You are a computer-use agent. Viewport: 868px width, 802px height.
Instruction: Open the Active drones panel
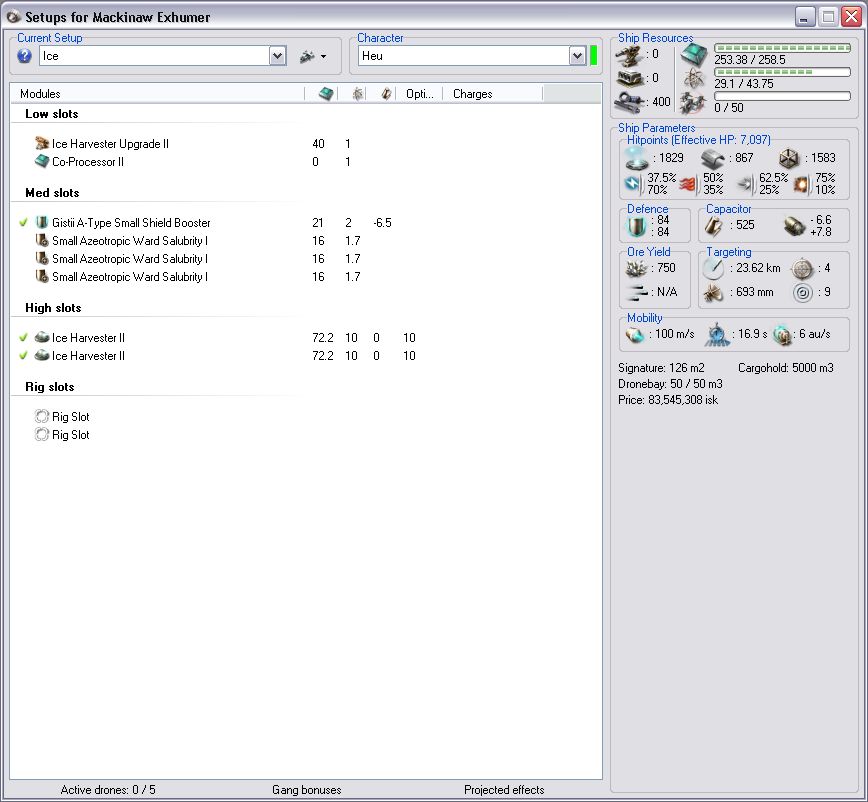pos(108,790)
